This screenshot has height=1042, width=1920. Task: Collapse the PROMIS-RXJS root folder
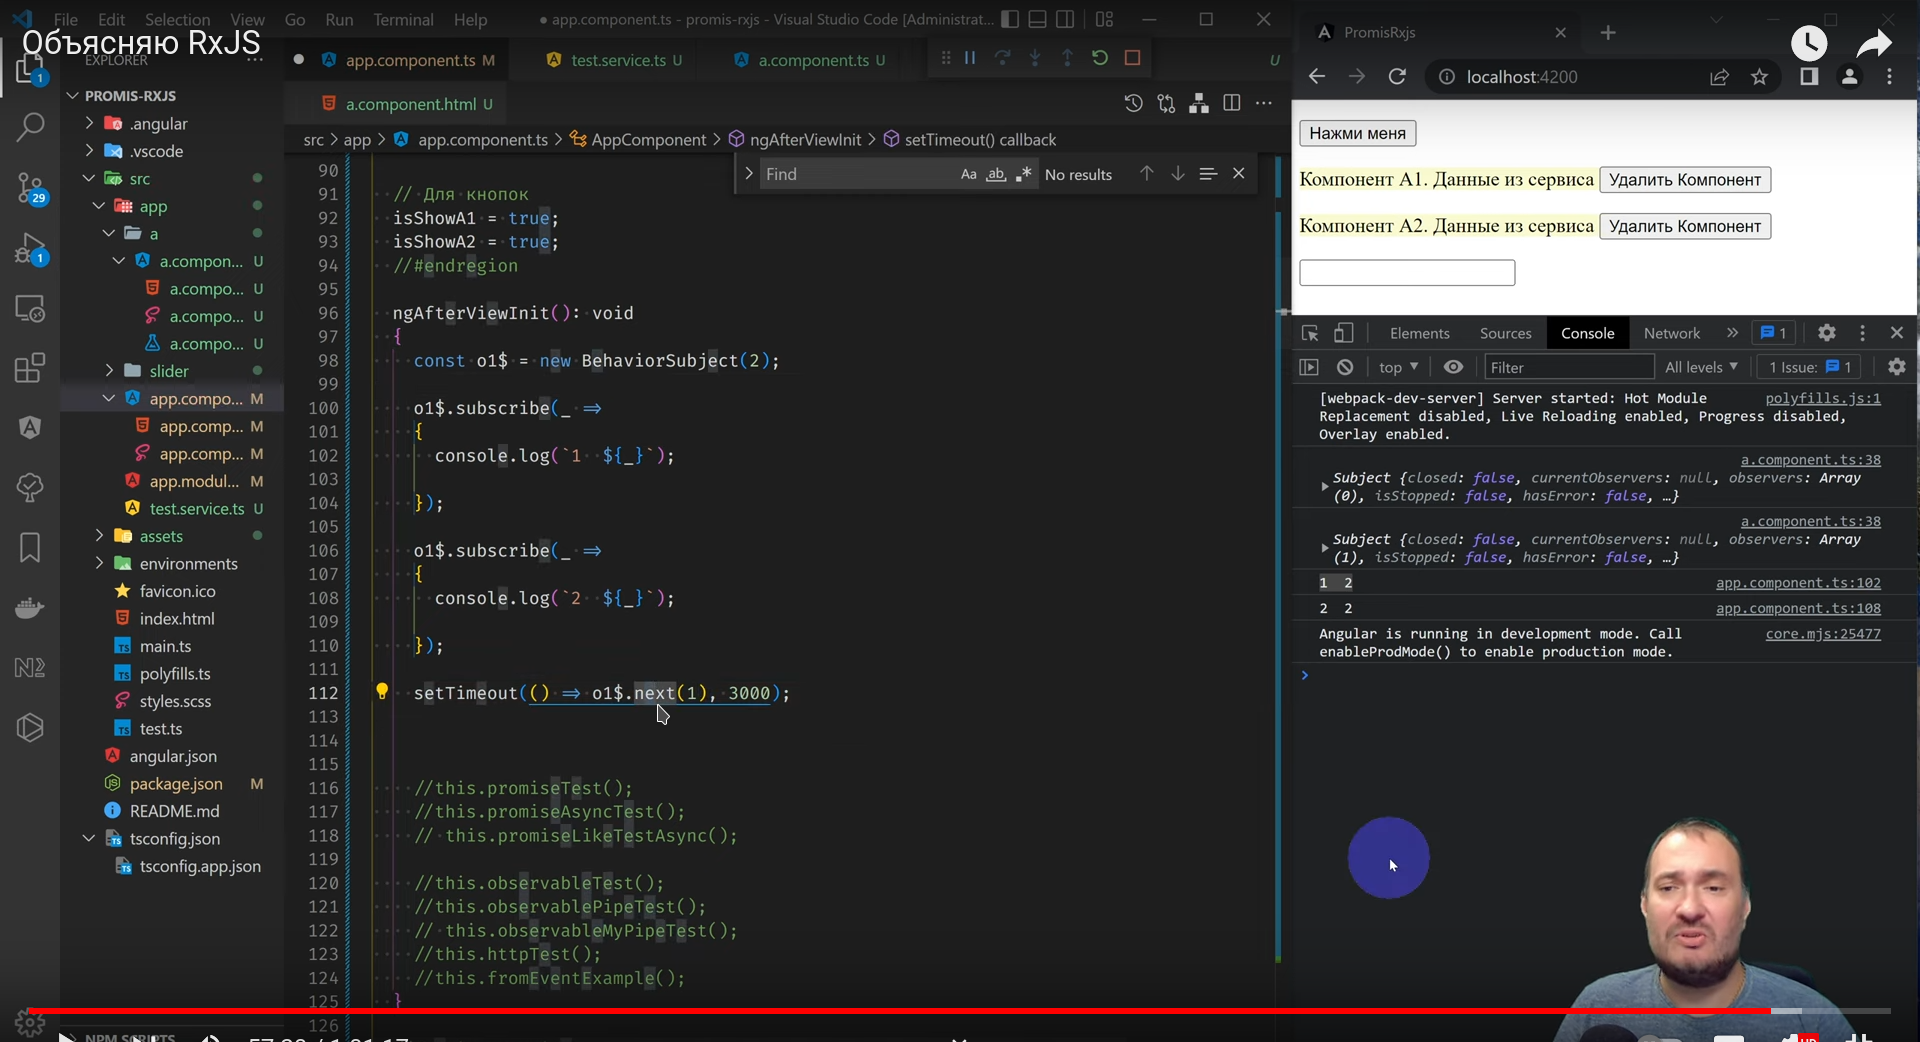pyautogui.click(x=72, y=96)
